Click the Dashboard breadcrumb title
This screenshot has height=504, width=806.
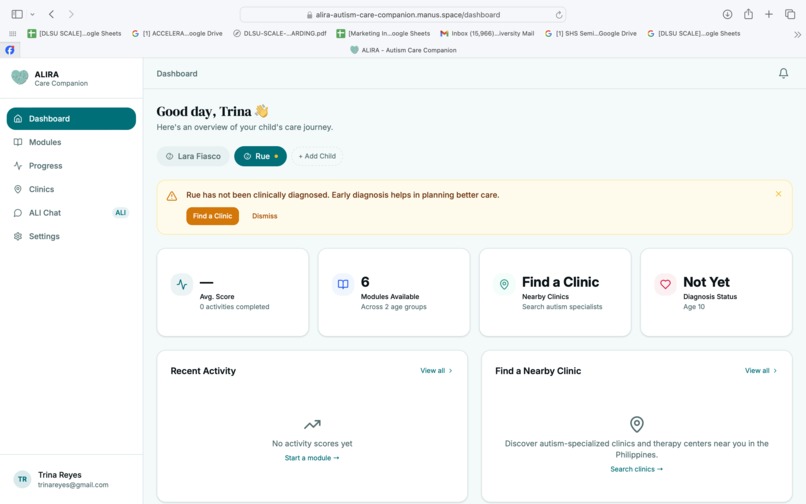pos(177,74)
